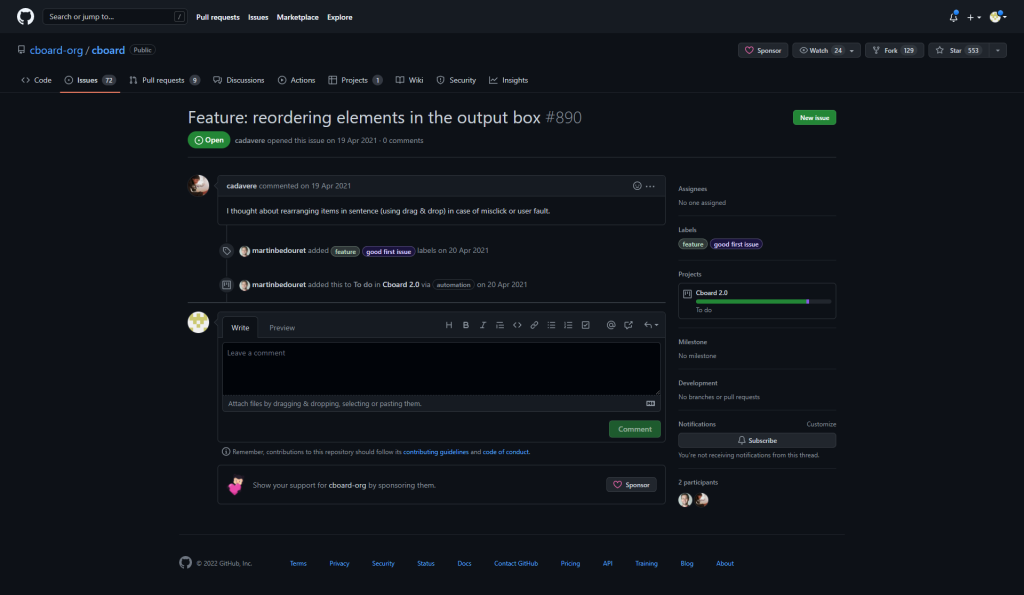Apply italic formatting in the comment editor

coord(483,325)
